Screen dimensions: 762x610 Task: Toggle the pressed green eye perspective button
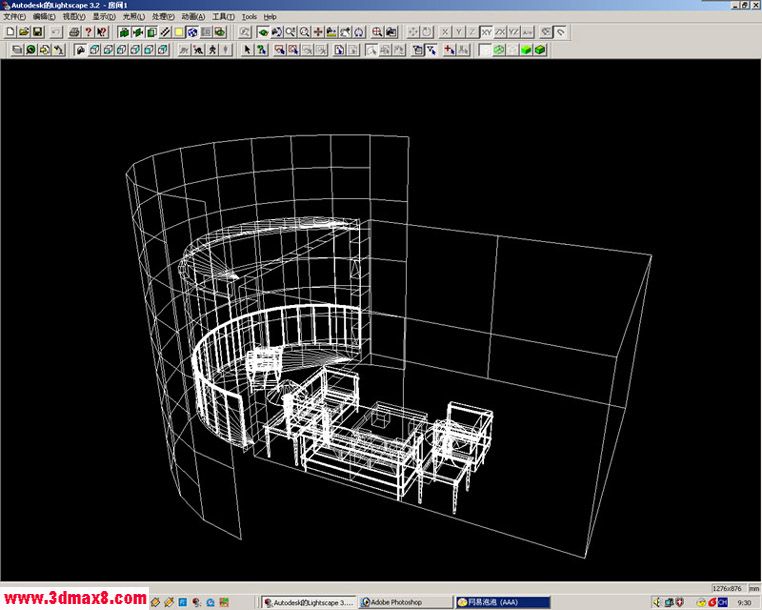tap(263, 32)
